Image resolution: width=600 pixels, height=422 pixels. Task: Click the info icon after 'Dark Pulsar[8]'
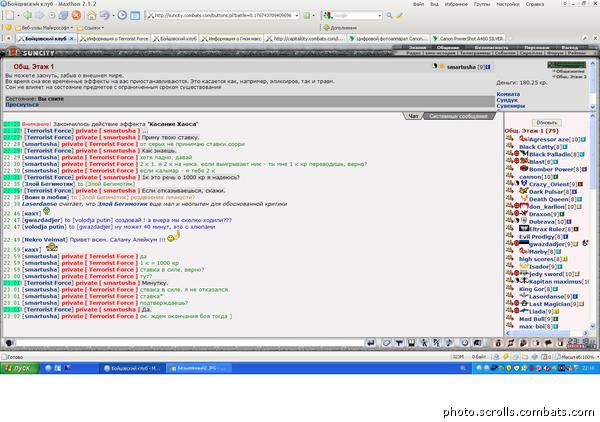[574, 192]
